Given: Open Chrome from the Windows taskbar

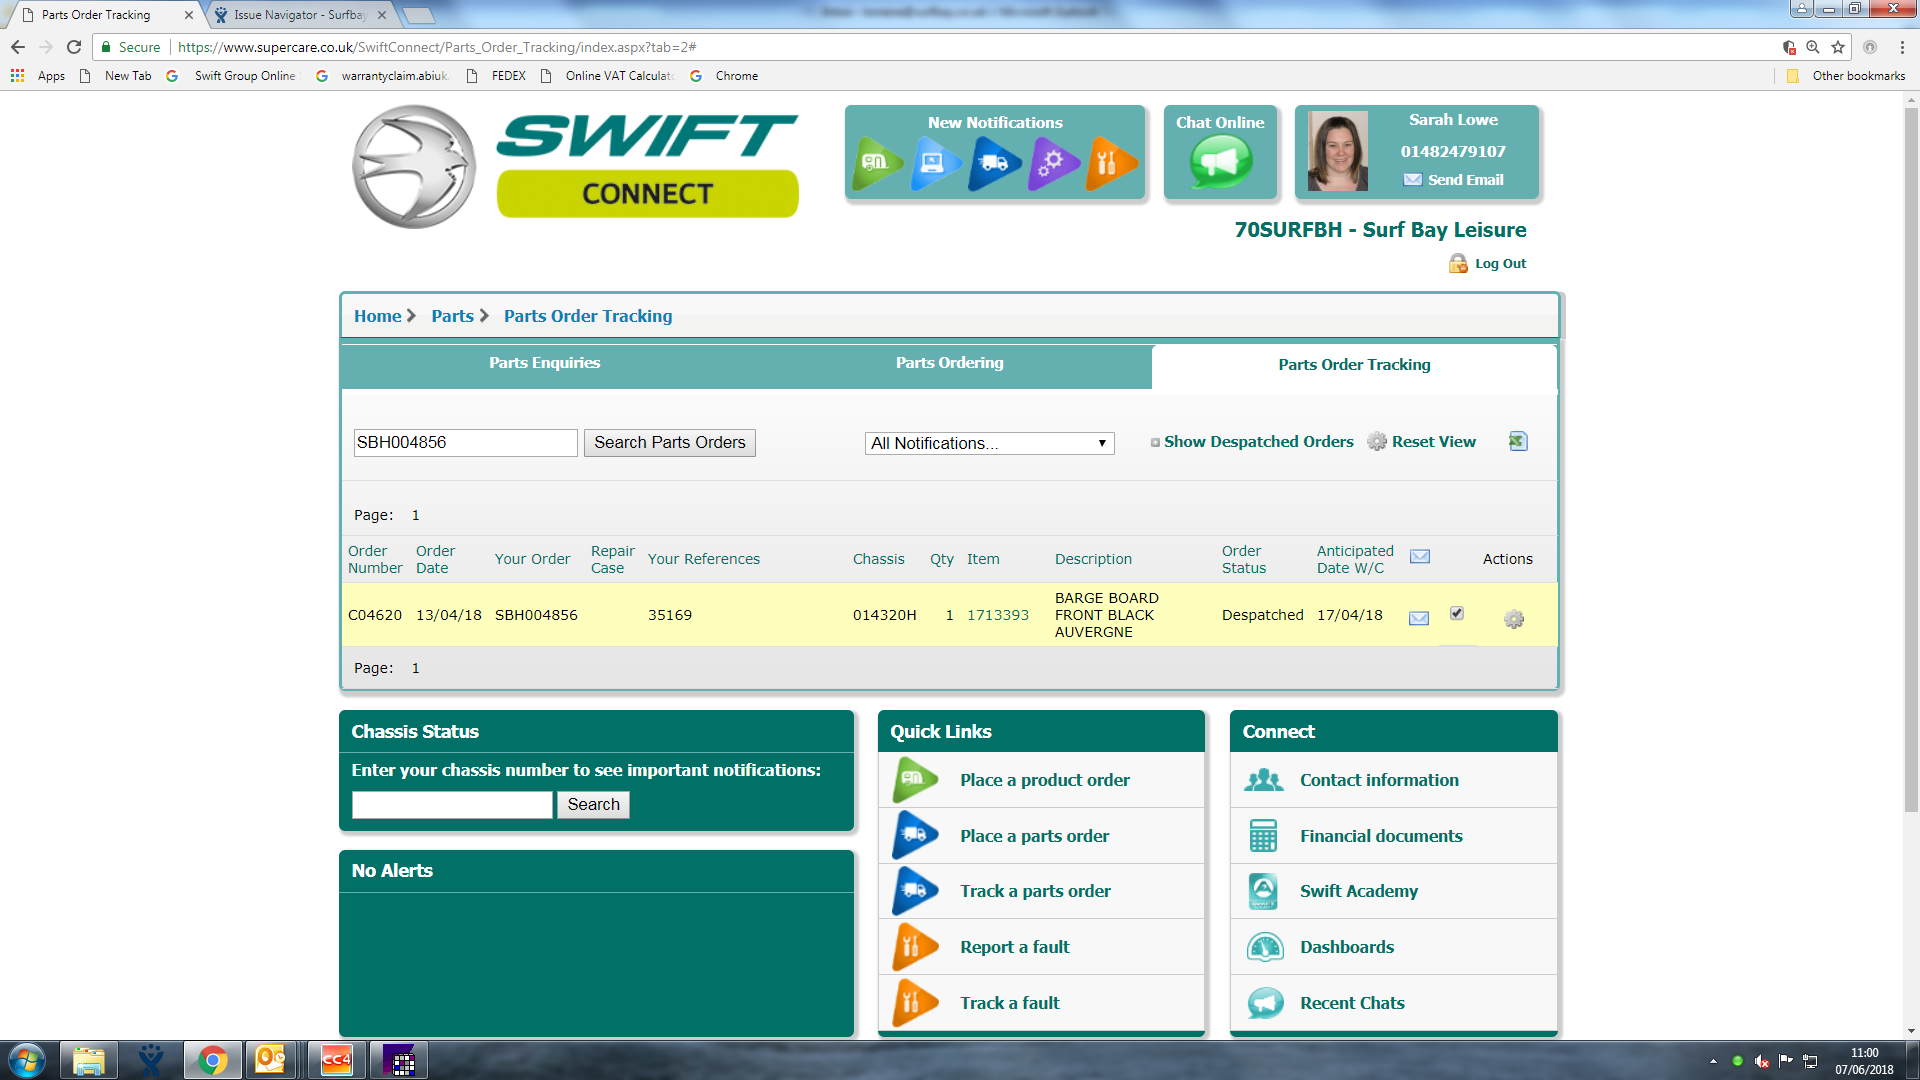Looking at the screenshot, I should click(x=212, y=1060).
